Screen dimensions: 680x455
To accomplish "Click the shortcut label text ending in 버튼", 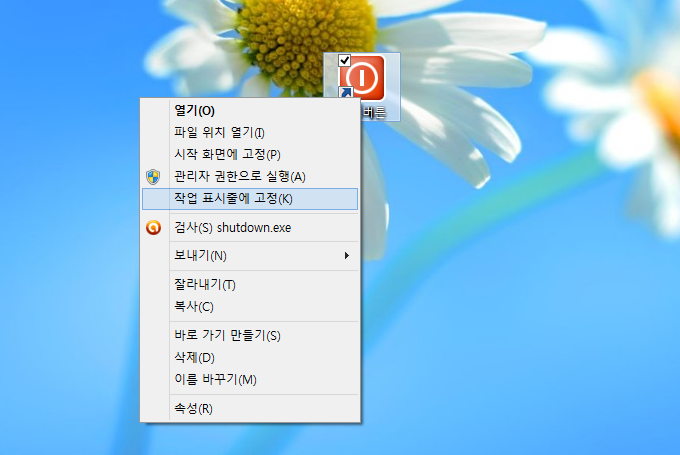I will click(x=374, y=113).
